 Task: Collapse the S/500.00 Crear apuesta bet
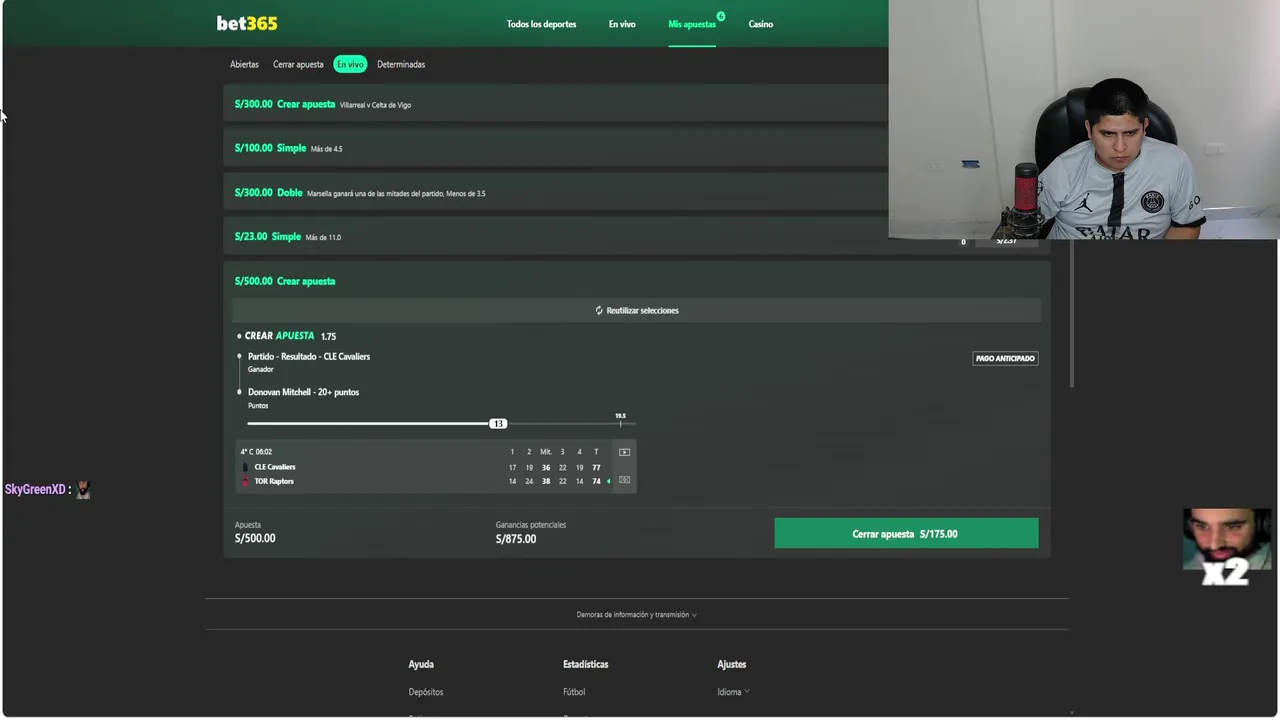[636, 281]
